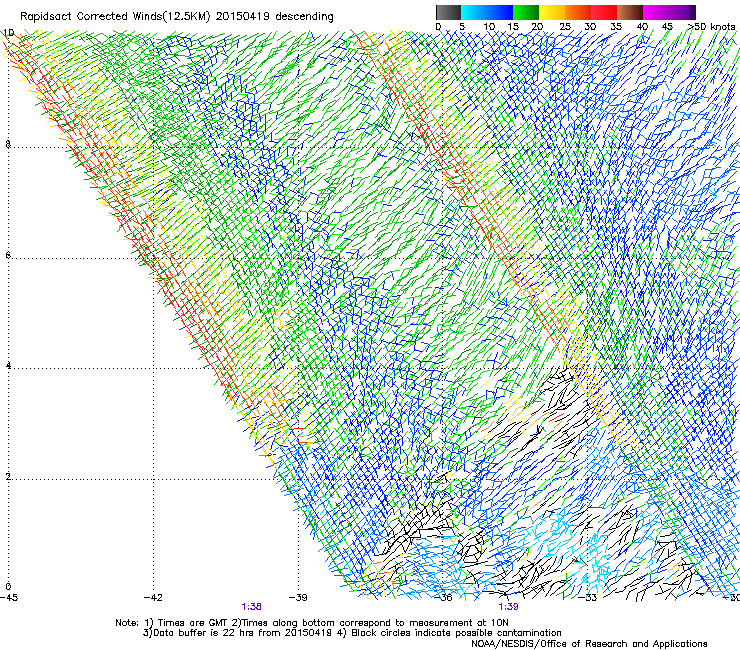Click the '-33' longitude axis label

(587, 597)
